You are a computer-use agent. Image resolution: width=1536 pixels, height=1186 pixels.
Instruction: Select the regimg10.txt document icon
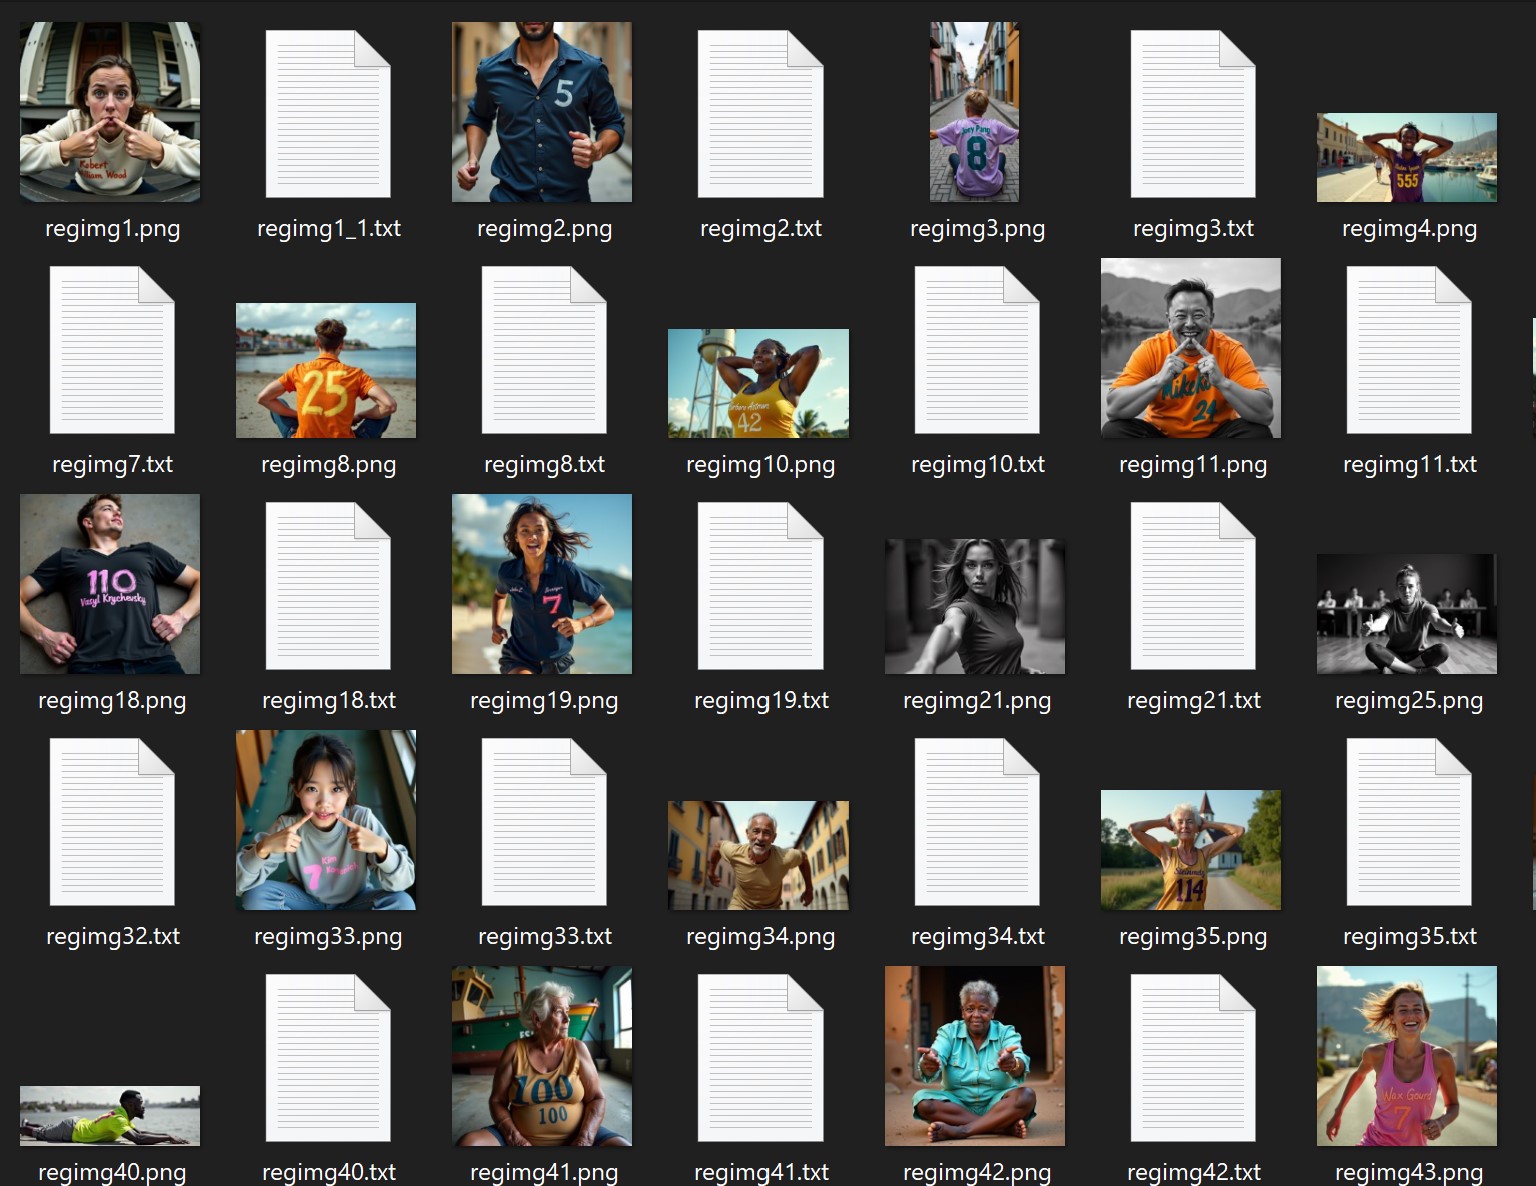[x=977, y=350]
